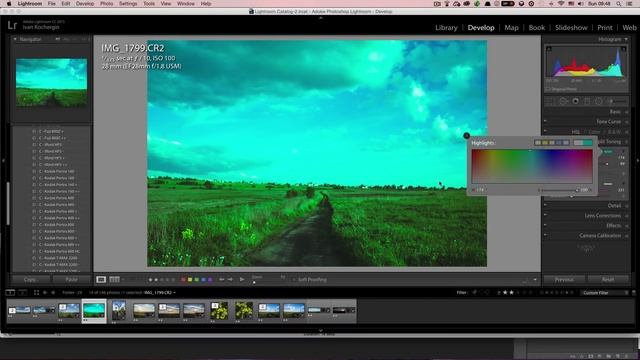Turn the filmstrip filter switch off
The image size is (640, 360).
pyautogui.click(x=634, y=293)
